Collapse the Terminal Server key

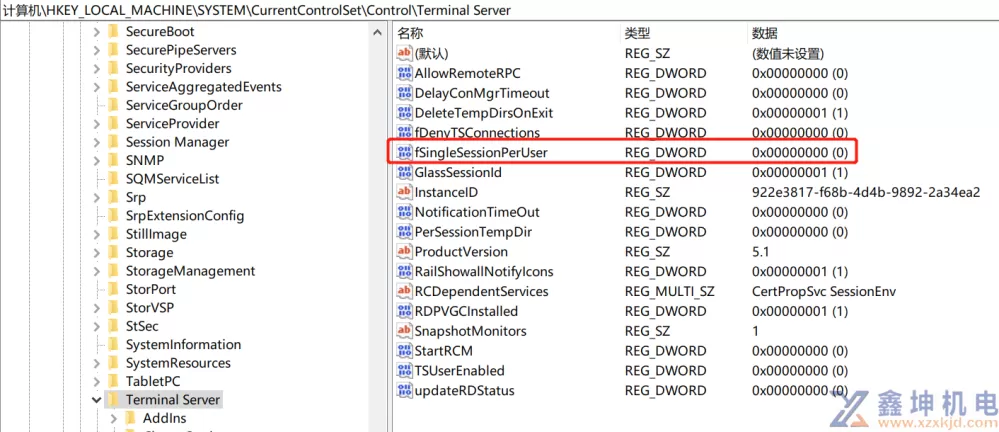(x=96, y=400)
